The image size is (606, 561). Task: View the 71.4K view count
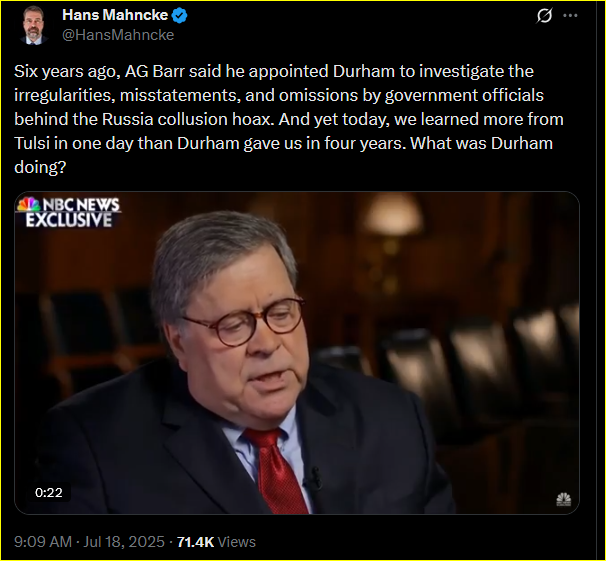195,542
